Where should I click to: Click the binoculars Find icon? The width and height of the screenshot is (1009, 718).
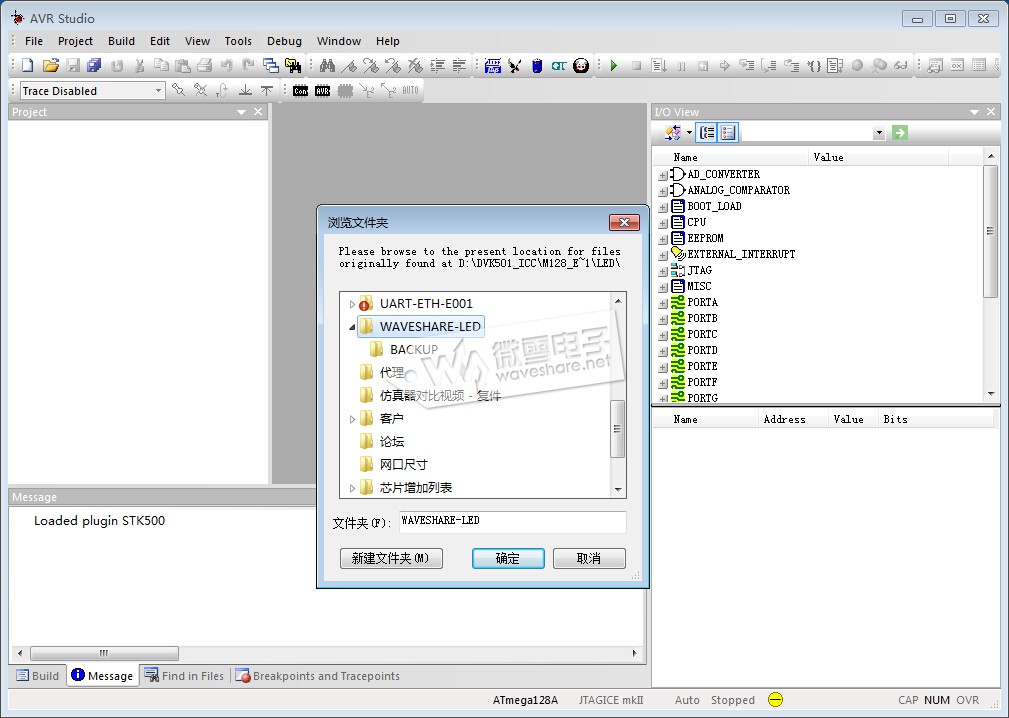coord(327,66)
